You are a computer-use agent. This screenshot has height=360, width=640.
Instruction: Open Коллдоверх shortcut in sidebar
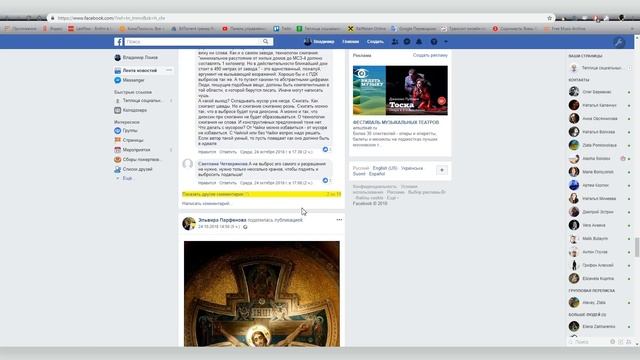[131, 110]
